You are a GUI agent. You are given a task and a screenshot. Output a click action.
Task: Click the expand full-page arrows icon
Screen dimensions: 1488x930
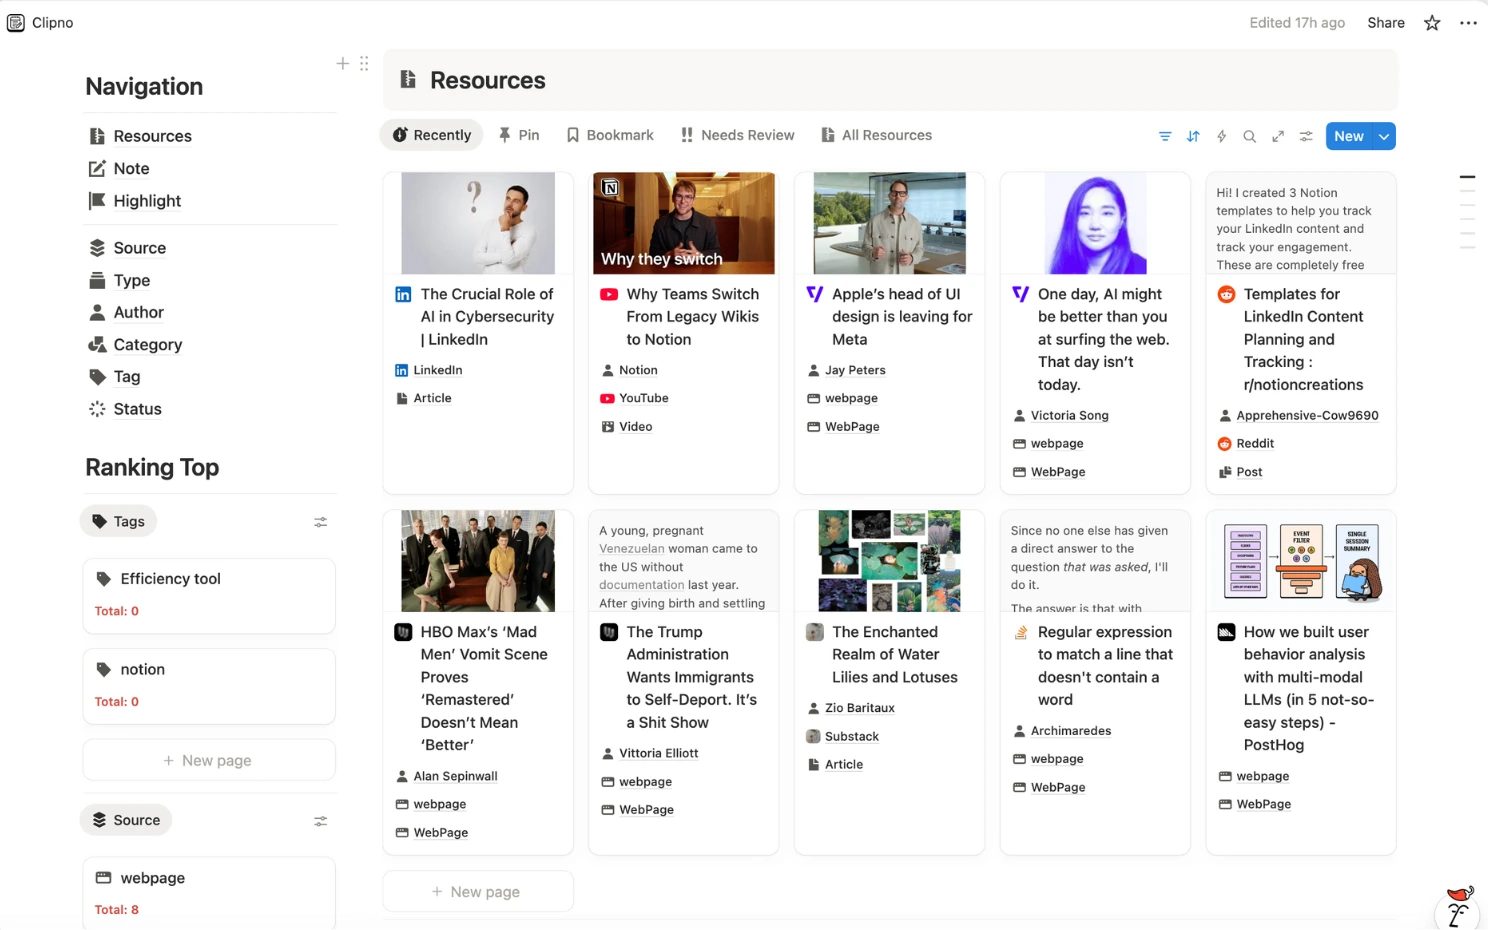(1277, 136)
